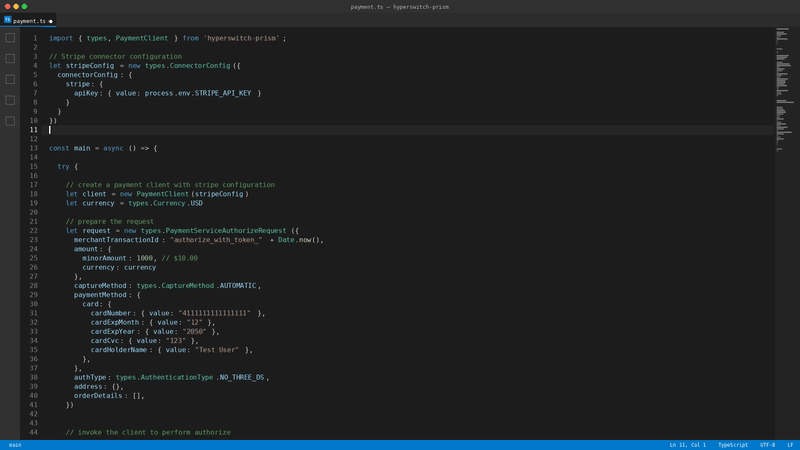Change LF end-of-line sequence

(790, 445)
